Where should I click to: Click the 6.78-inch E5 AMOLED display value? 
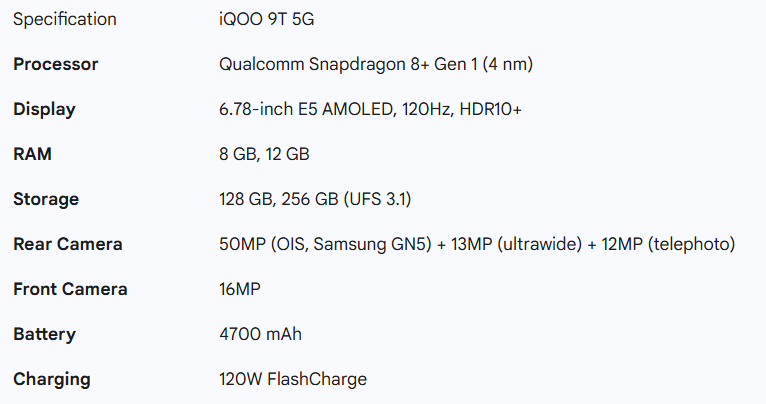[x=370, y=109]
